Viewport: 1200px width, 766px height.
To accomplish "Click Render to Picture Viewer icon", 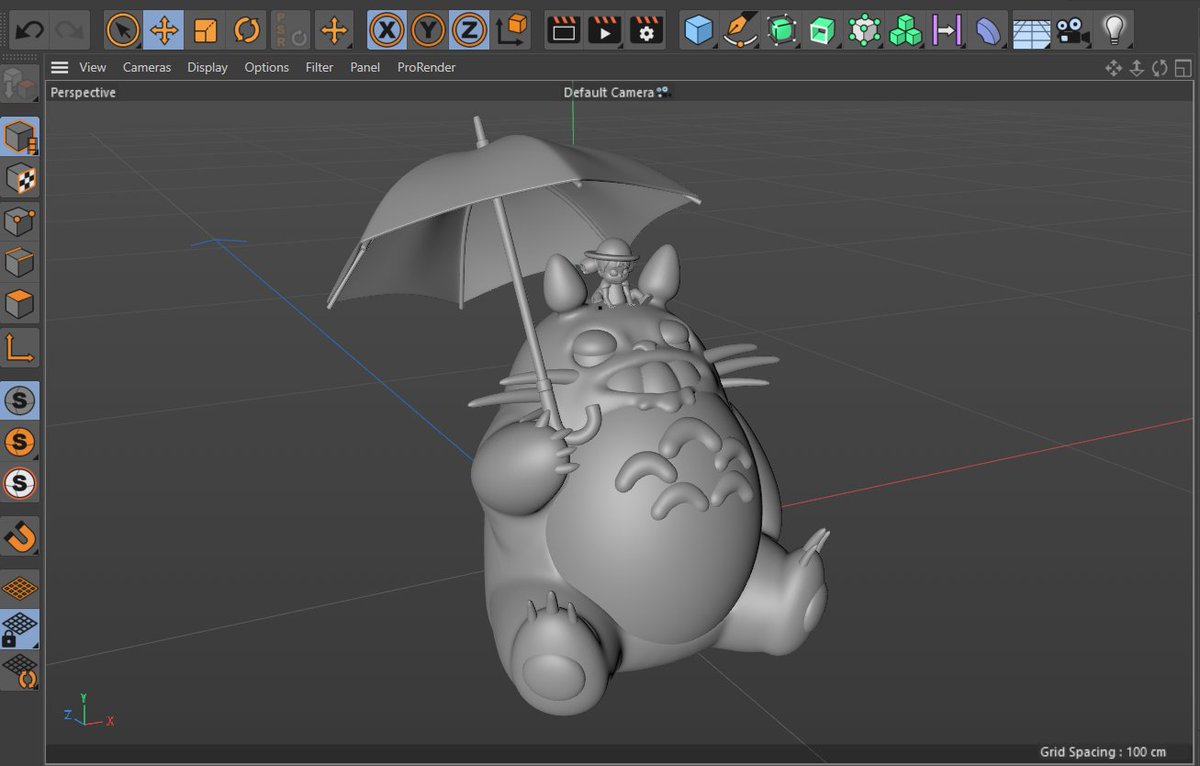I will click(x=605, y=30).
